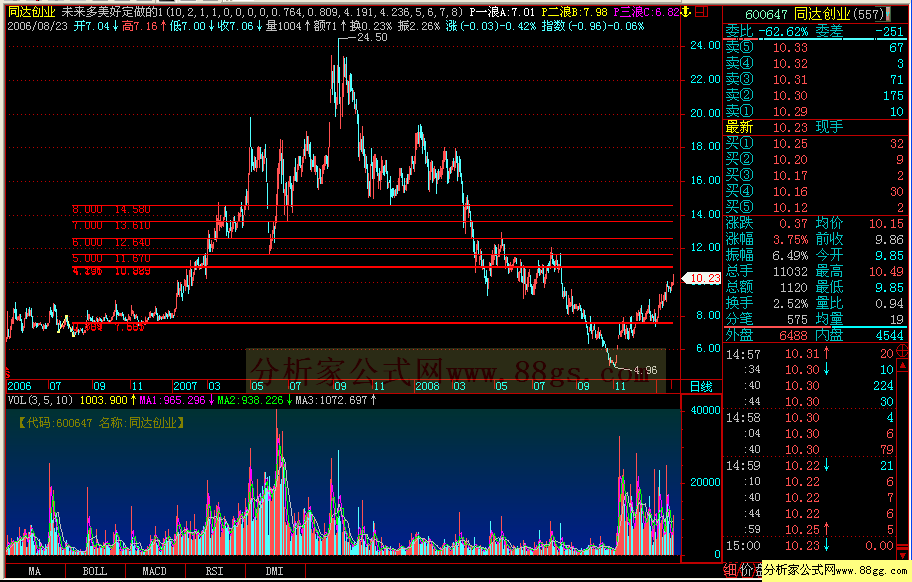This screenshot has height=582, width=912.
Task: Click the tick list scroll-up arrow
Action: [902, 365]
